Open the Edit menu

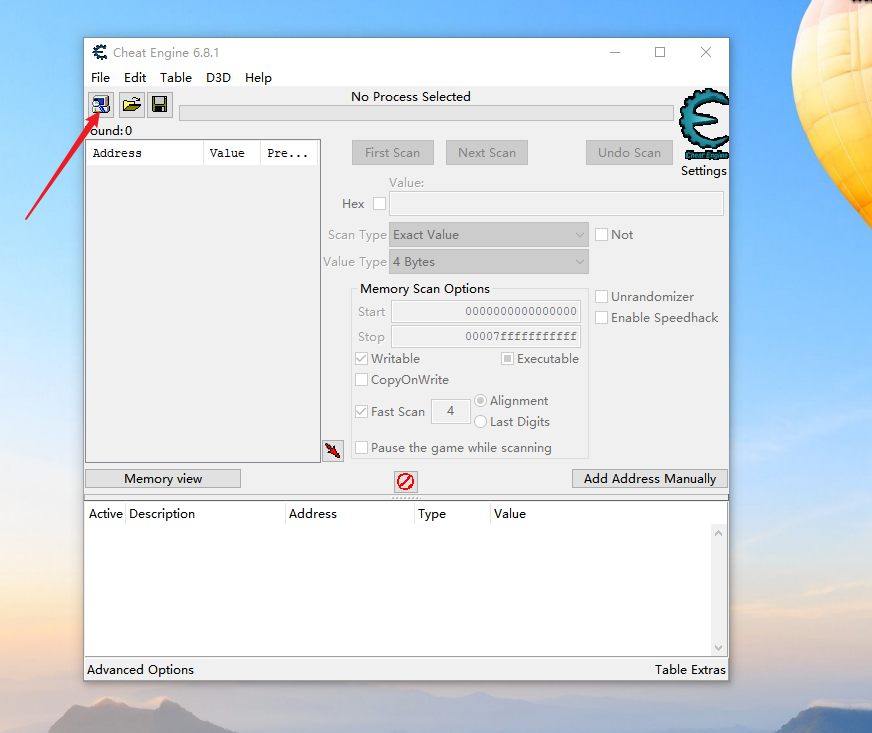(135, 77)
